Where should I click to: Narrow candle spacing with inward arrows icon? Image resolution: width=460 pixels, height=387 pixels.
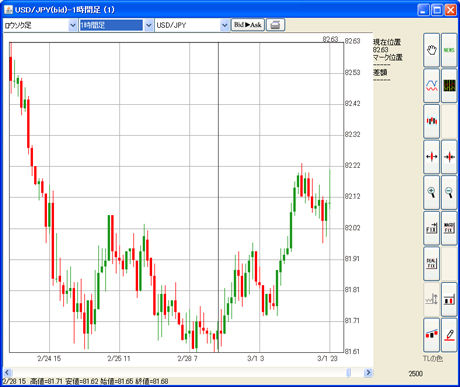[x=449, y=157]
